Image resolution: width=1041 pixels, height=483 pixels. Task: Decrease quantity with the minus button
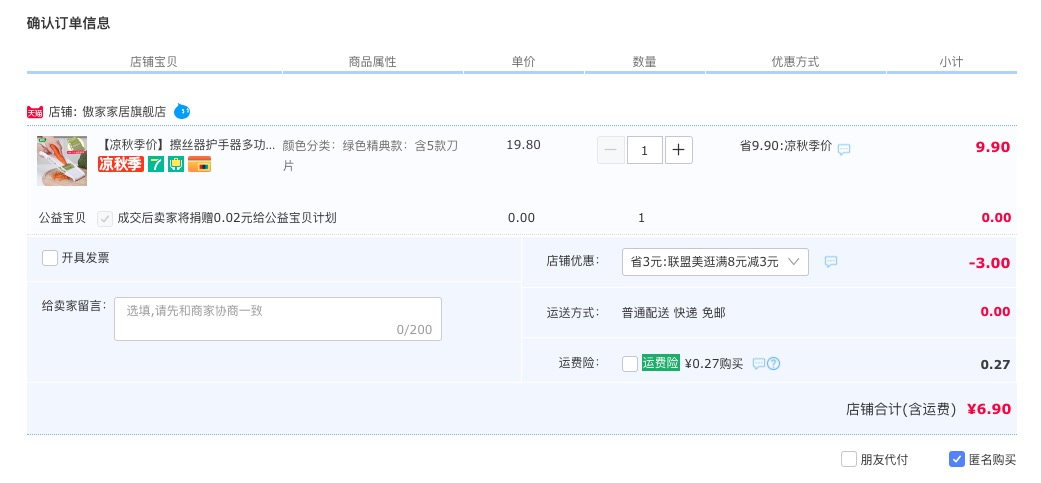(x=611, y=150)
